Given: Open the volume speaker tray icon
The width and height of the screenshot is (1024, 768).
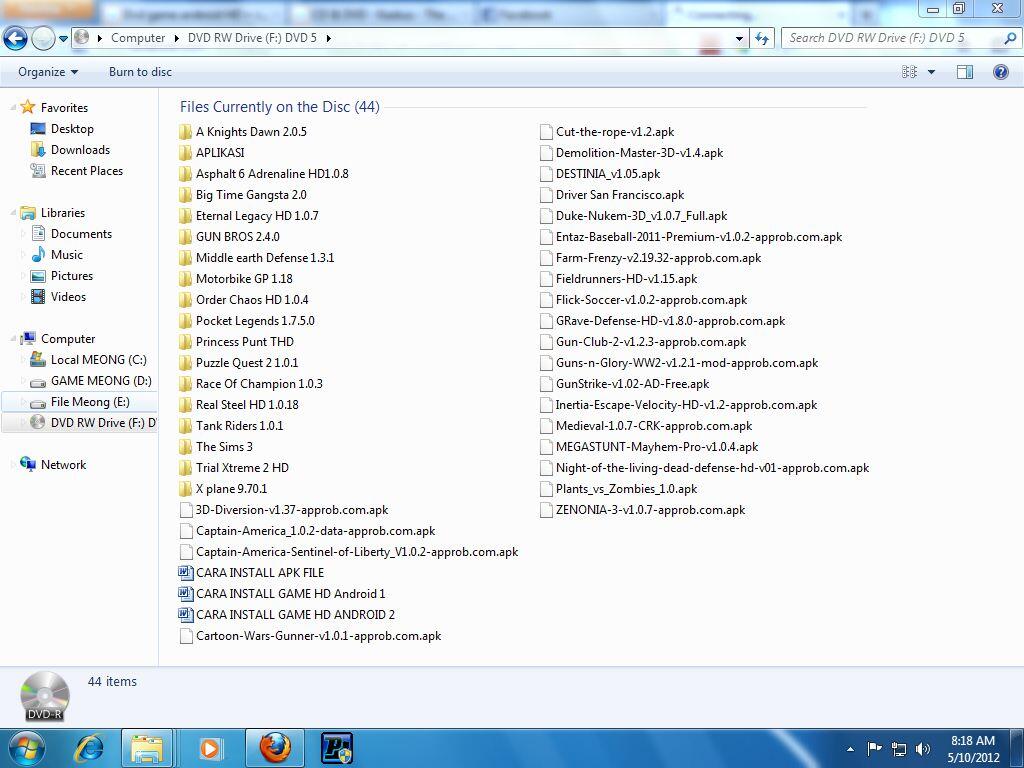Looking at the screenshot, I should coord(923,749).
